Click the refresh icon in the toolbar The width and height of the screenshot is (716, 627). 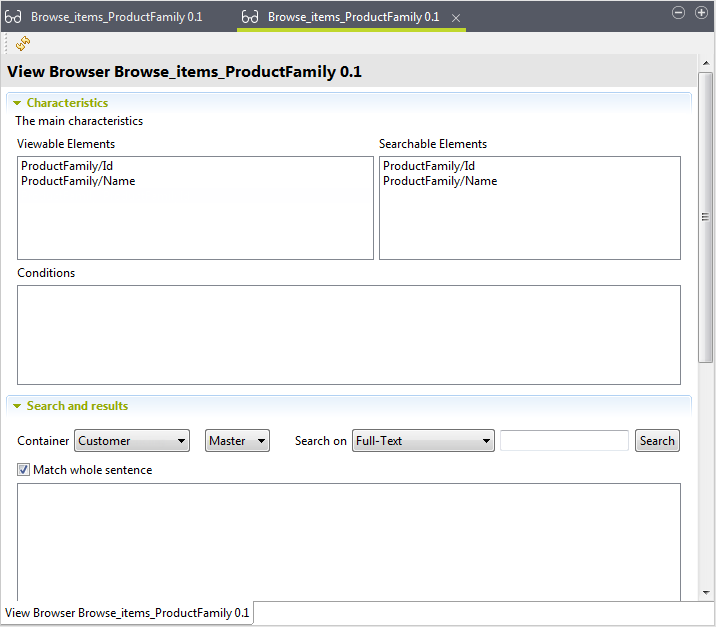click(x=23, y=43)
